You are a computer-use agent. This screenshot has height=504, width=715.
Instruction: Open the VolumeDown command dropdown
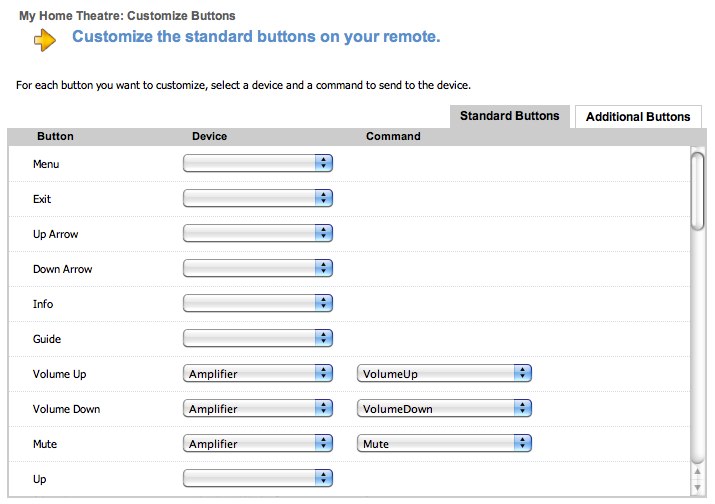444,408
